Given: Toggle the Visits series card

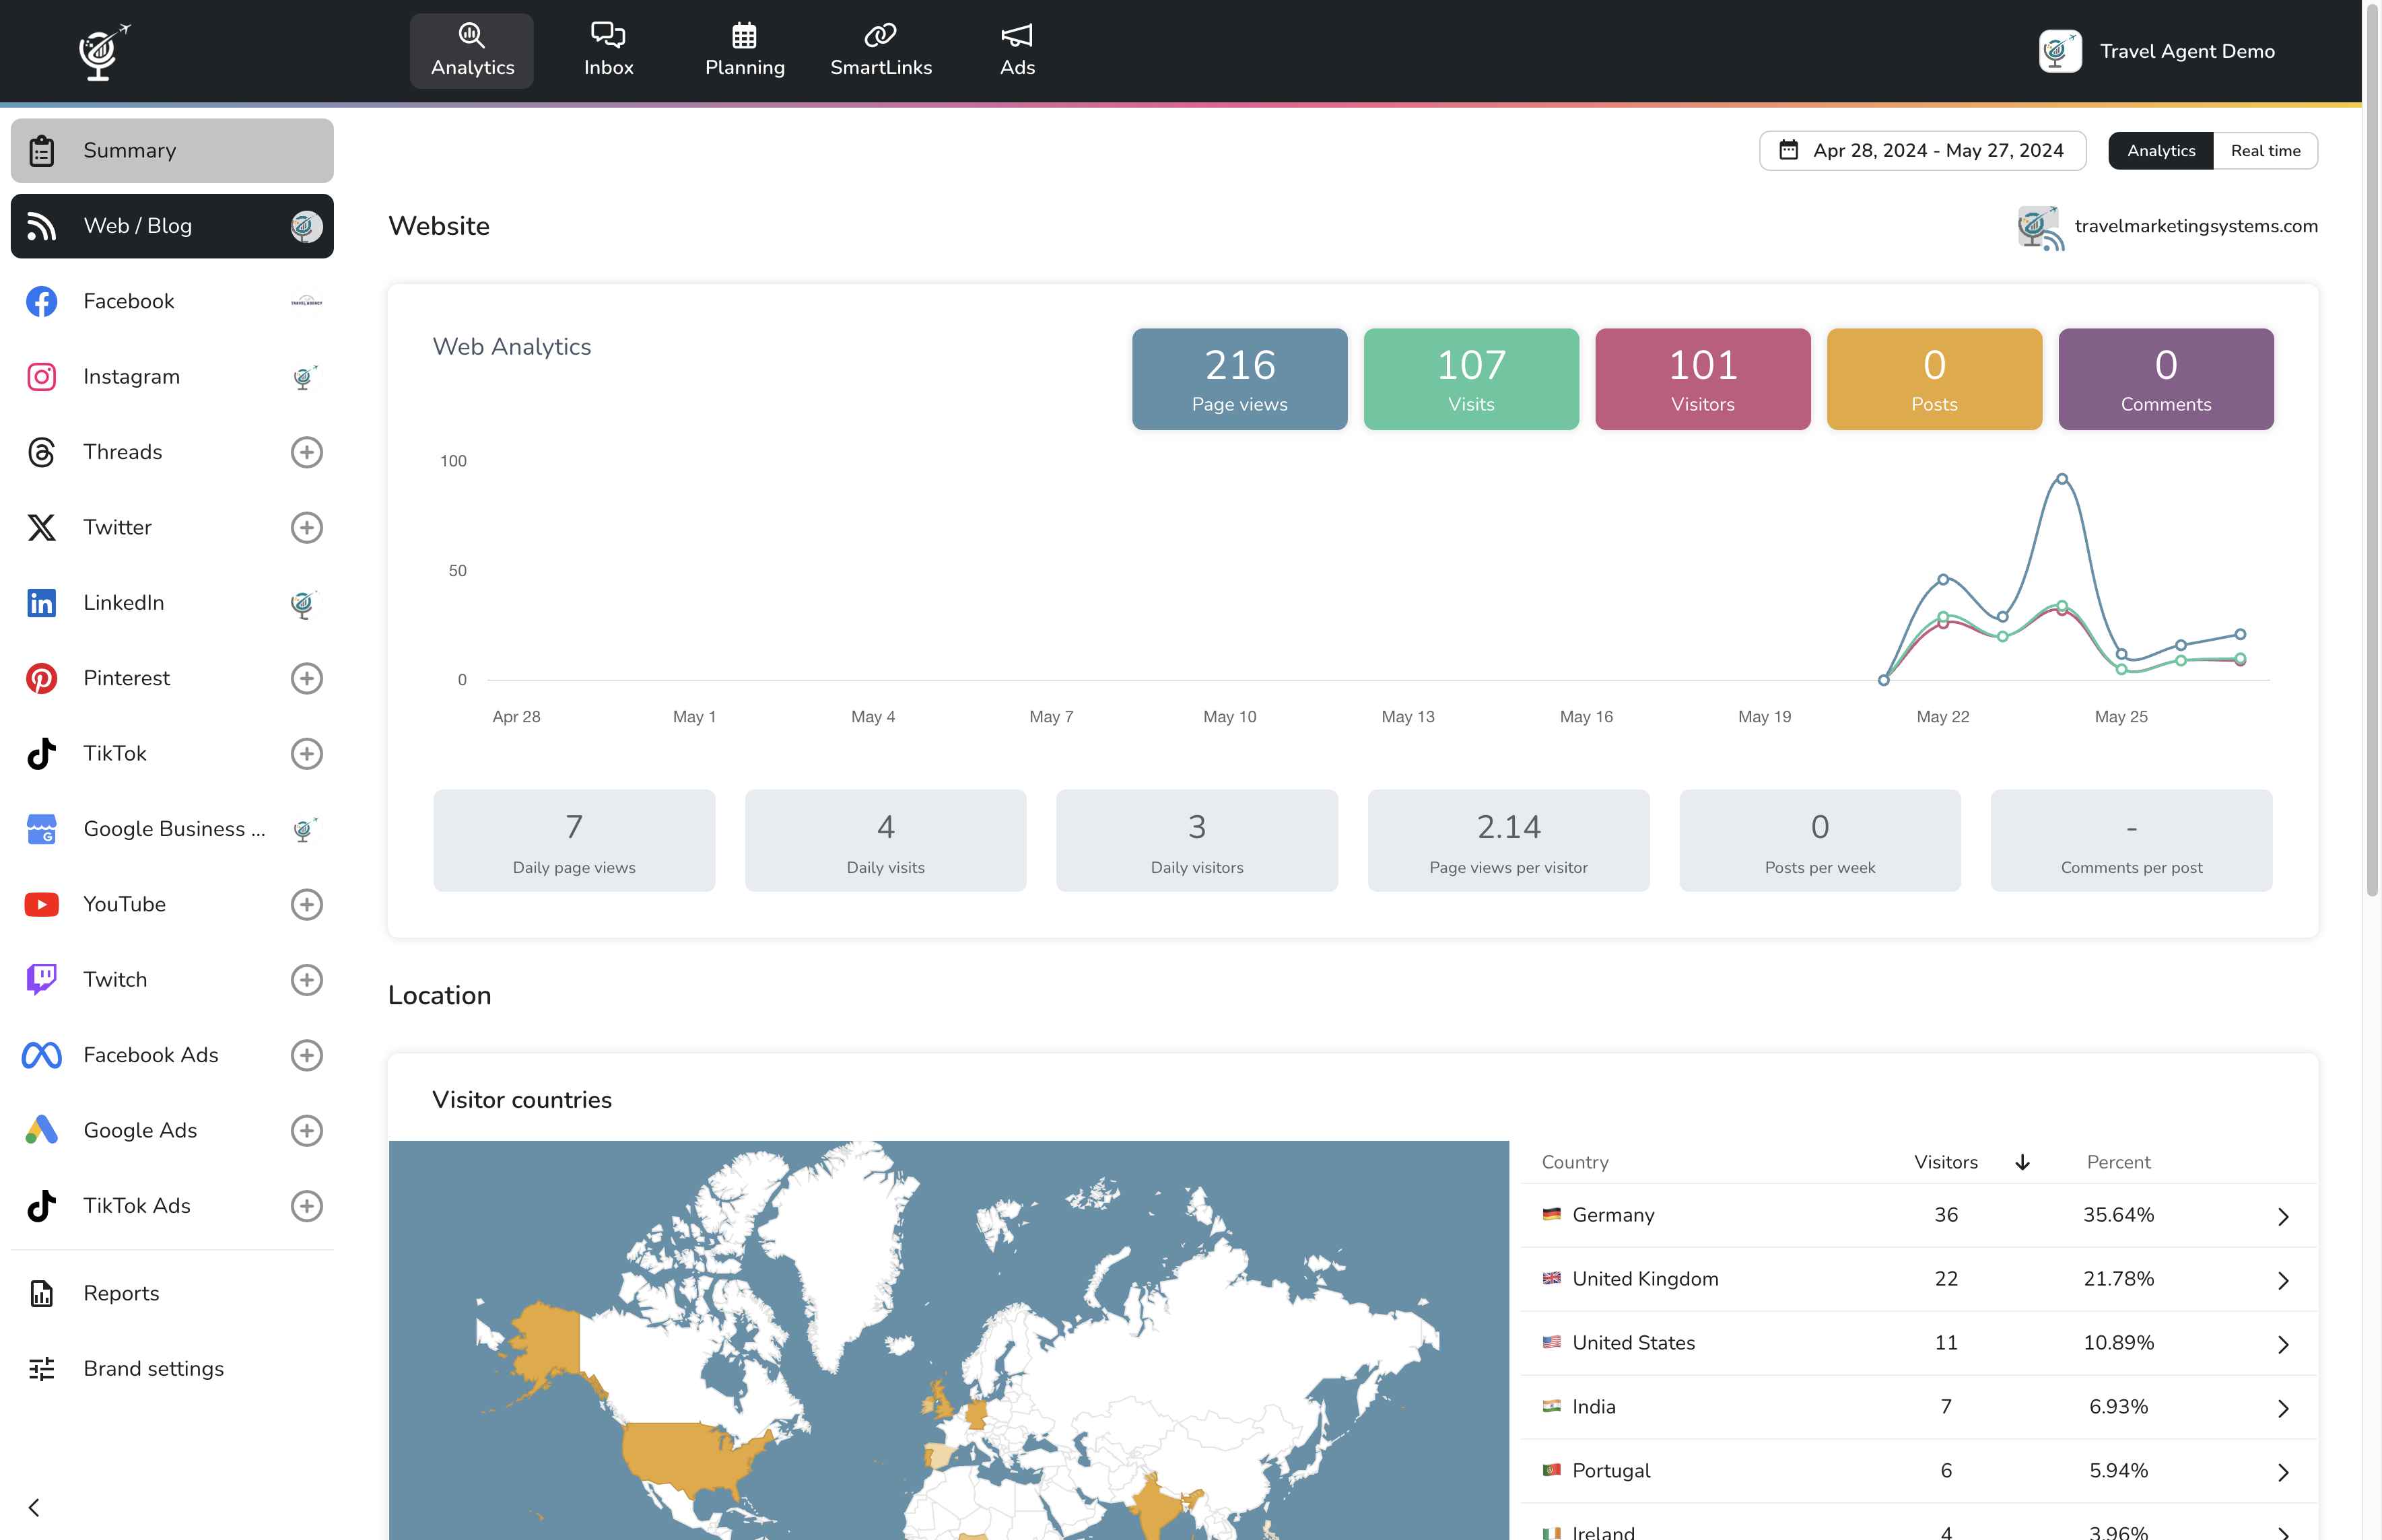Looking at the screenshot, I should click(x=1471, y=379).
